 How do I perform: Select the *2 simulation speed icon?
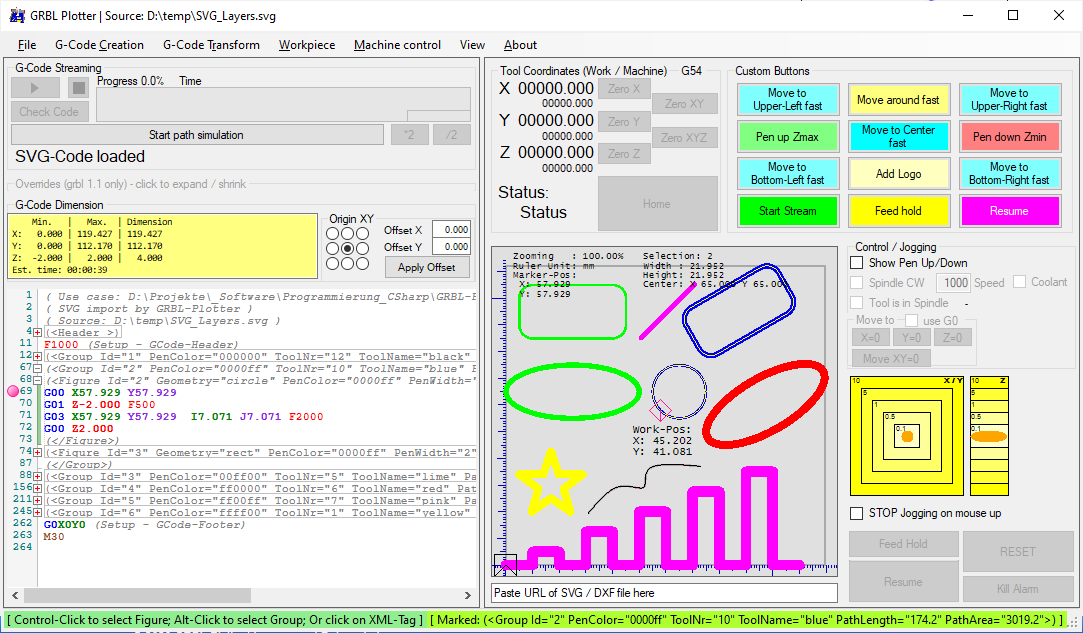point(409,134)
